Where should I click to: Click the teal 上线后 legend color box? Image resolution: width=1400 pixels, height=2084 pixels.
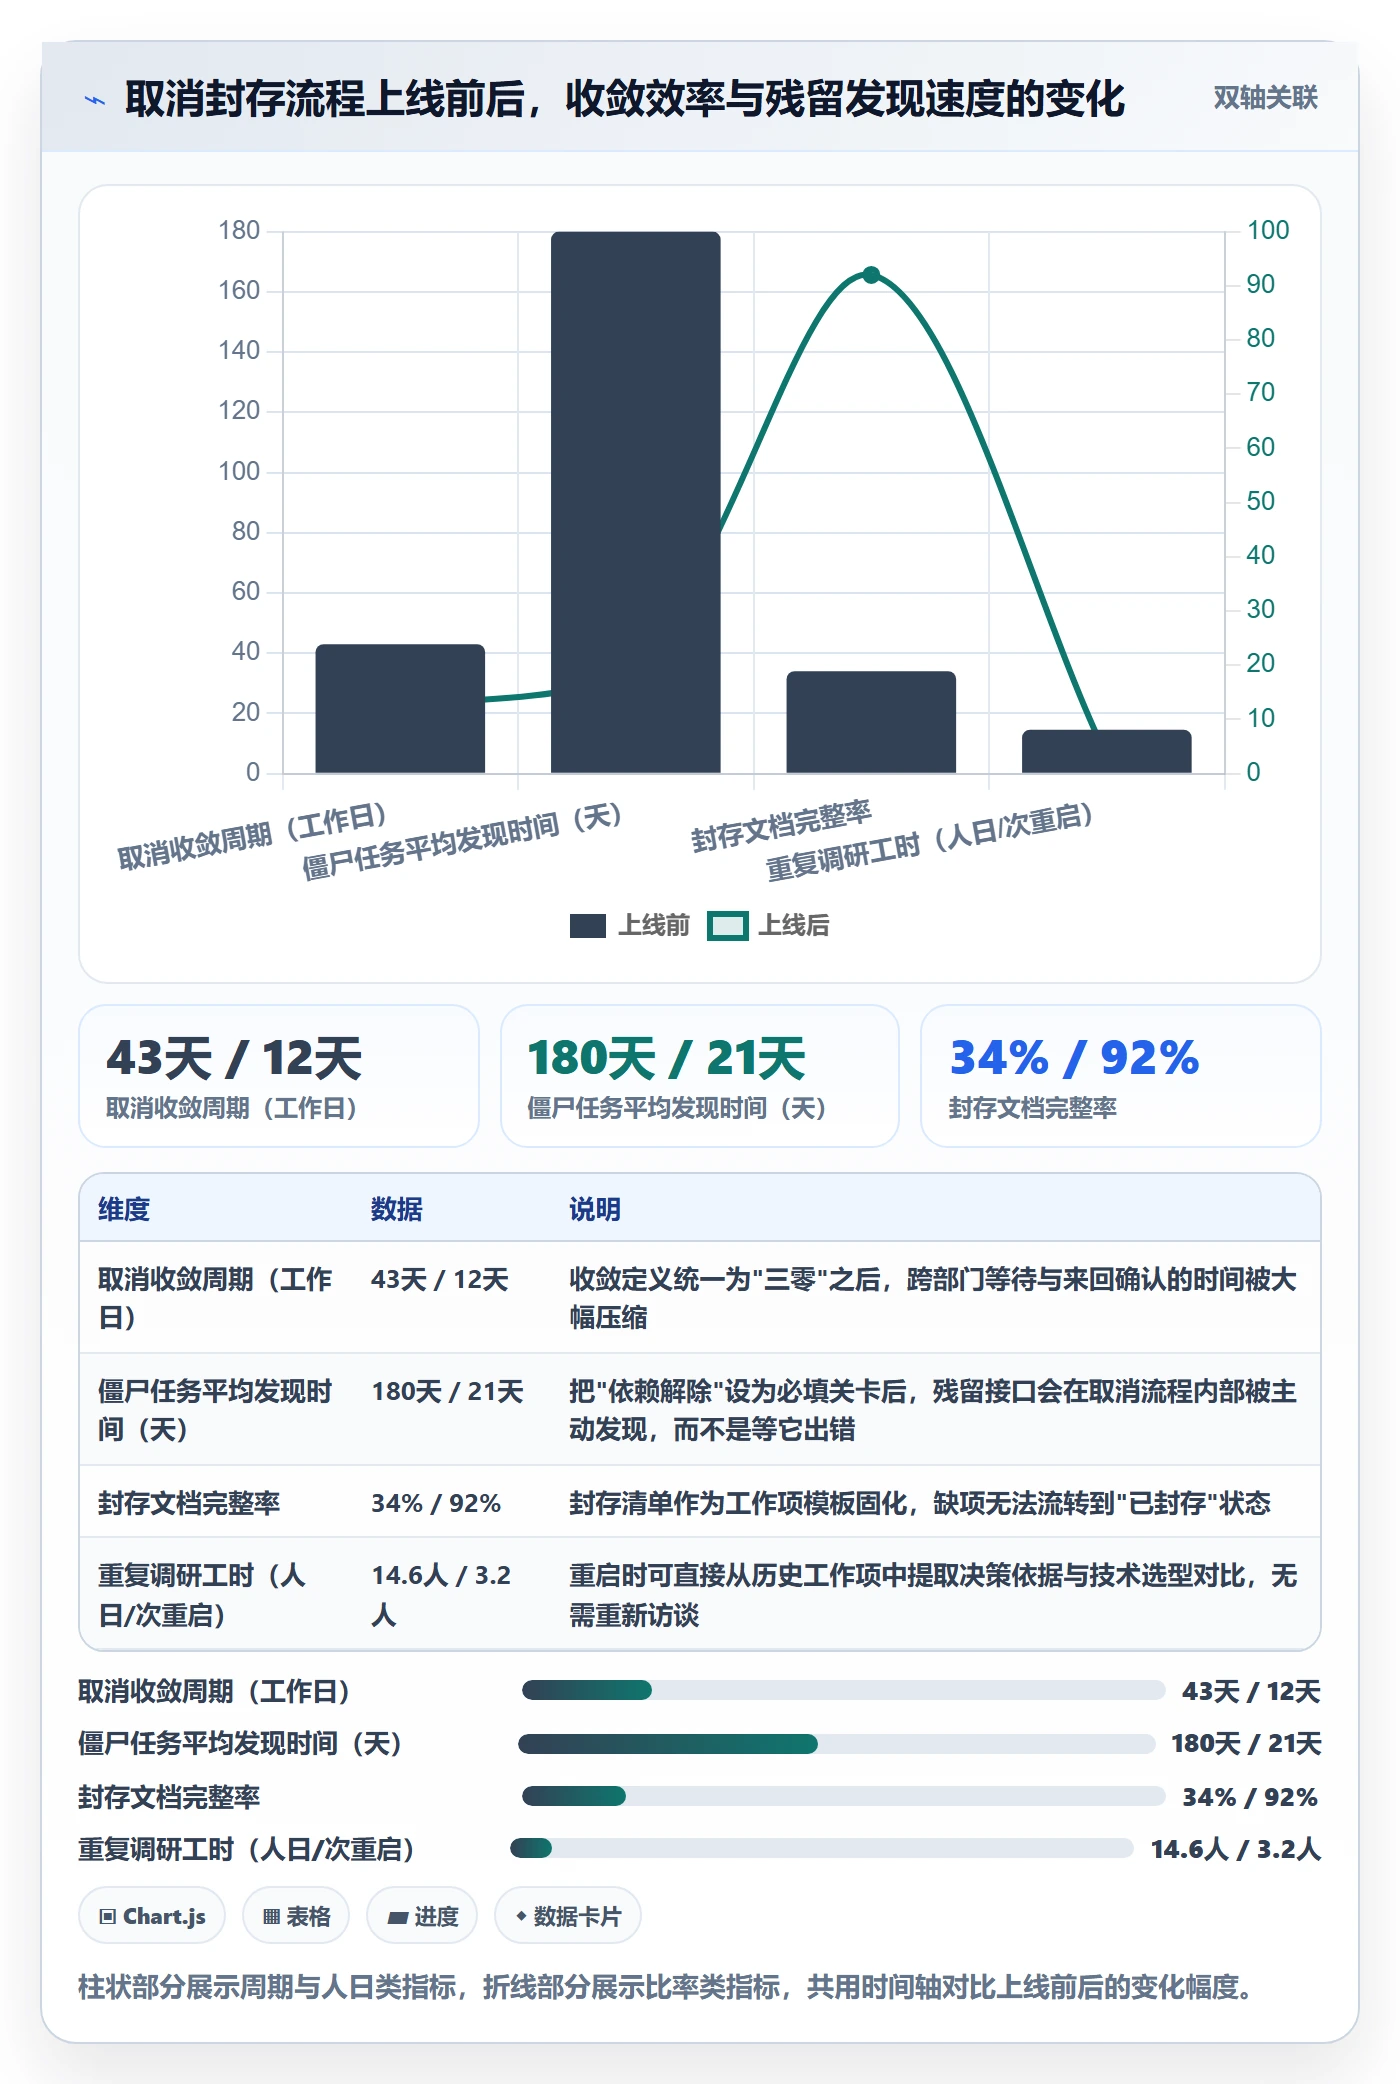[727, 926]
